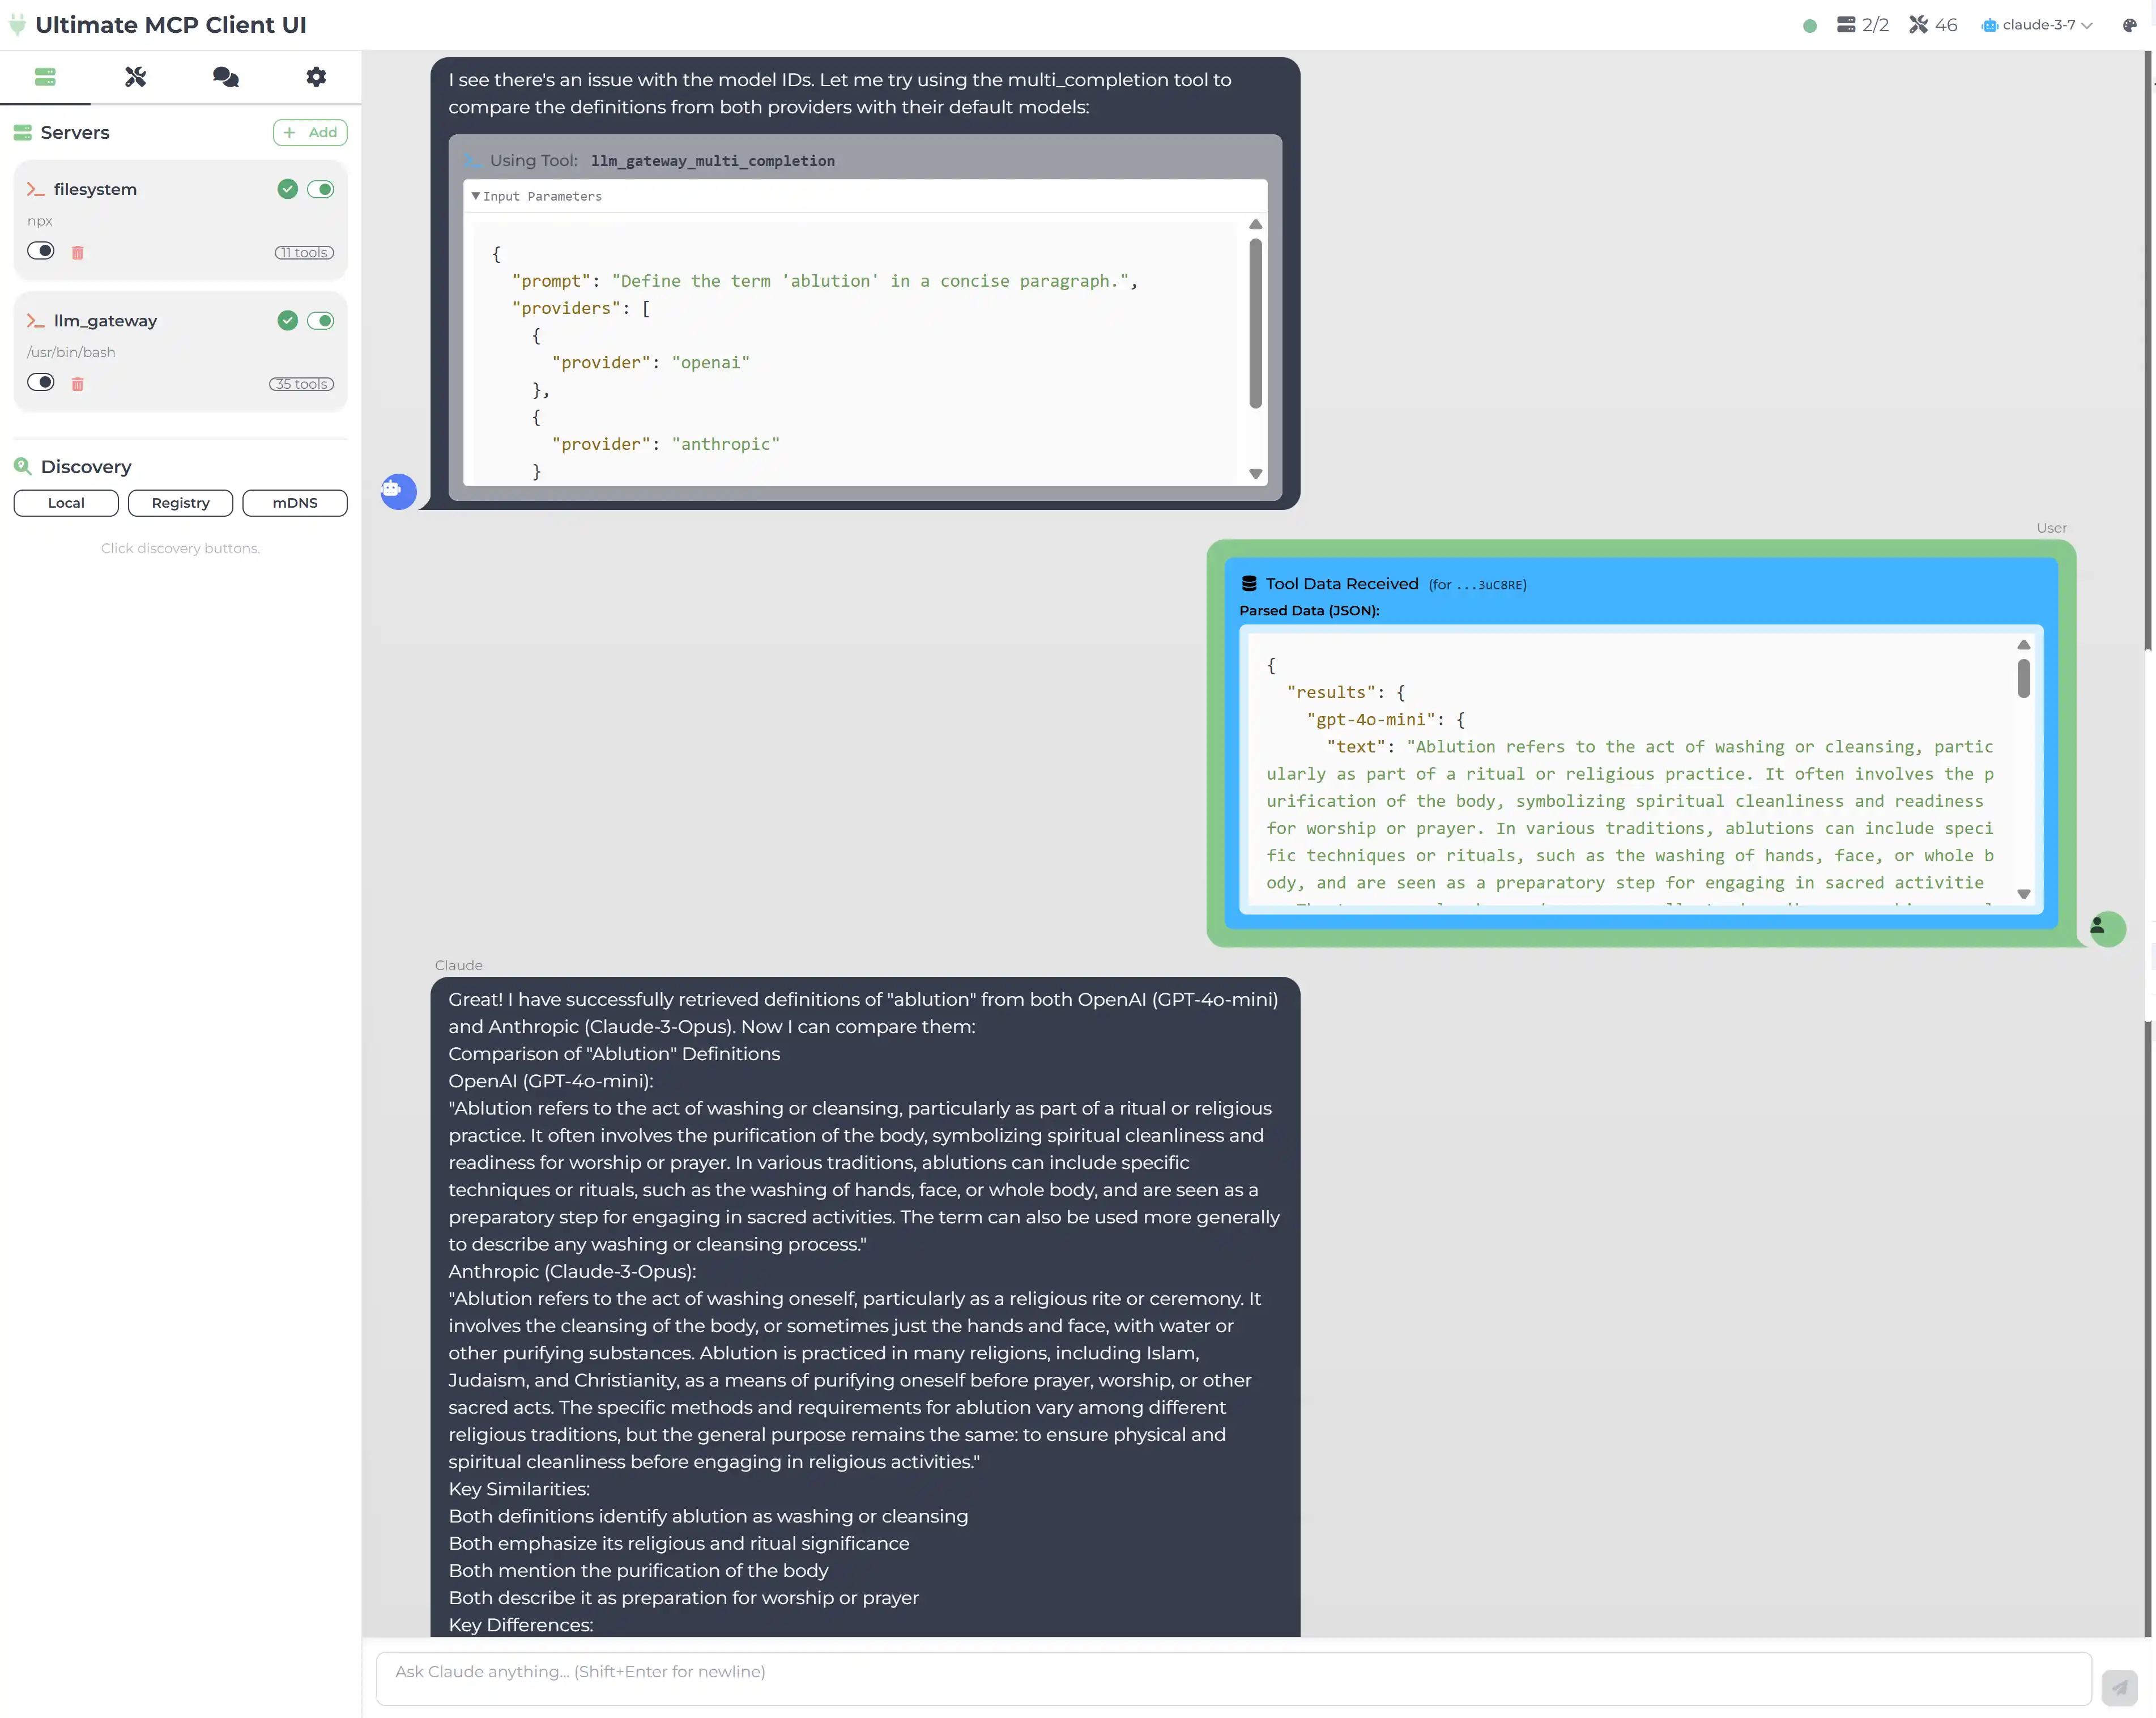The width and height of the screenshot is (2156, 1718).
Task: Run Registry discovery
Action: [x=180, y=503]
